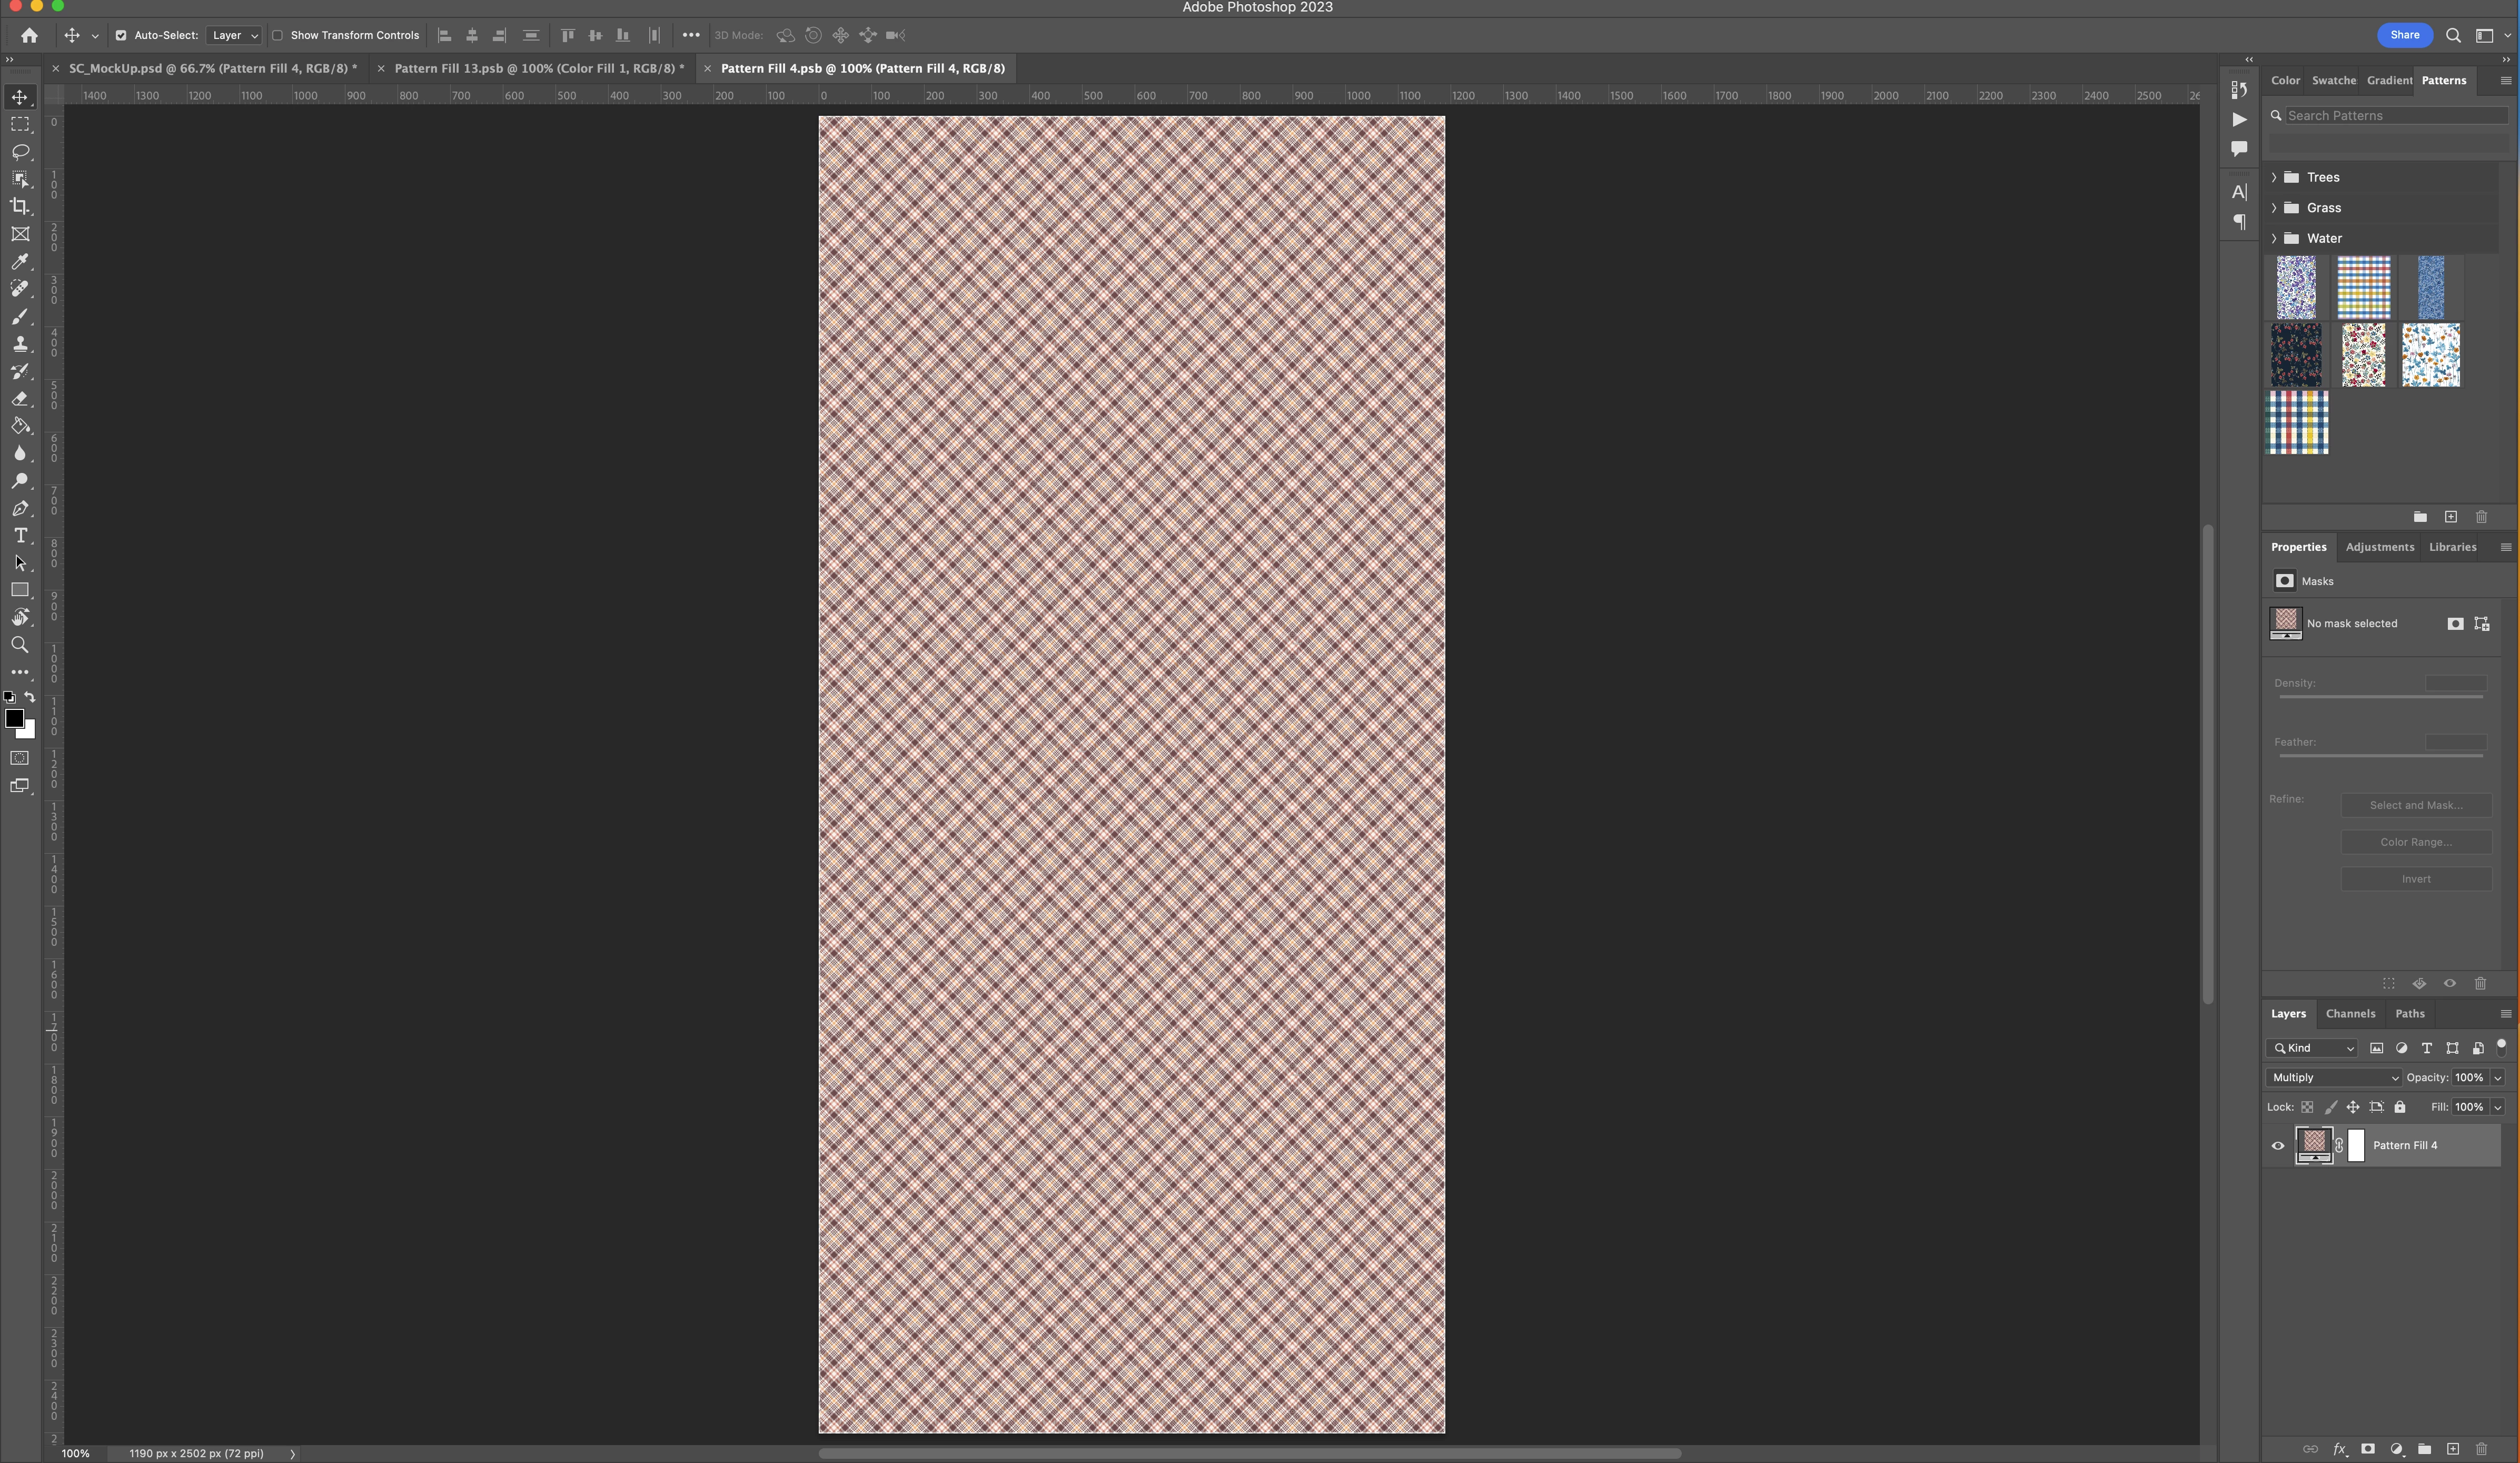Select the Eyedropper tool

pyautogui.click(x=20, y=262)
